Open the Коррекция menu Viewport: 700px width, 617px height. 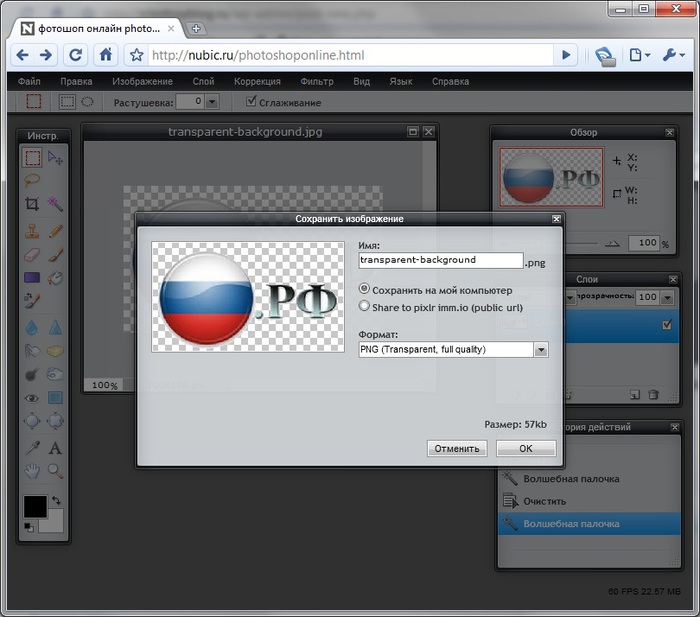click(257, 82)
